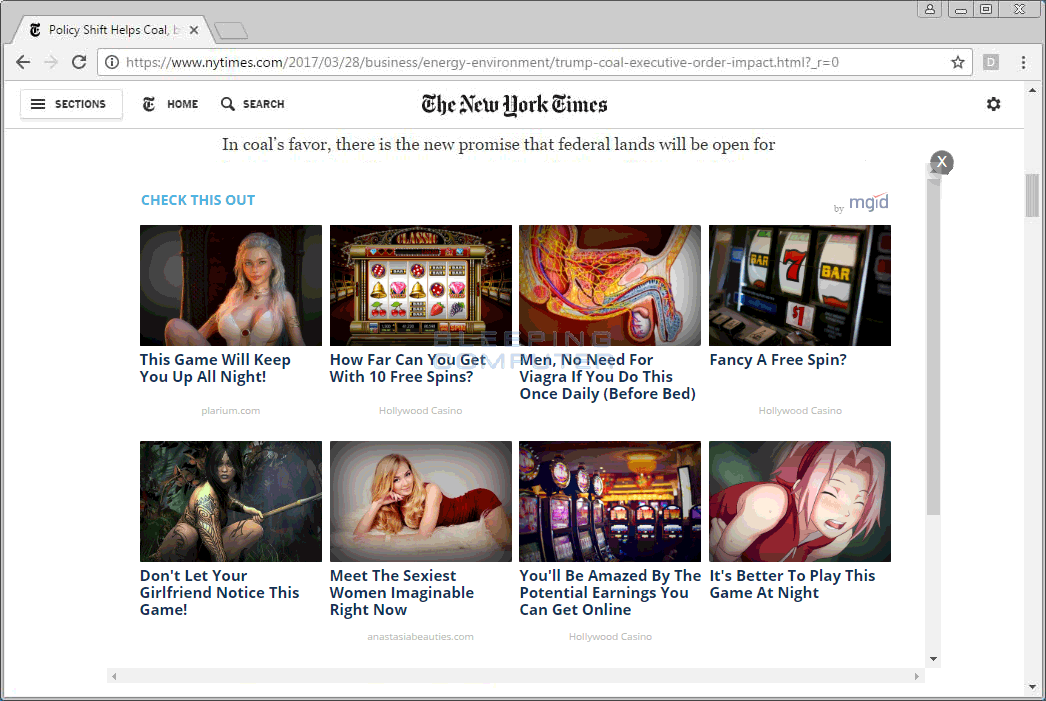Open 'Meet The Sexiest Women Imaginable' headline
This screenshot has height=701, width=1046.
coord(402,592)
